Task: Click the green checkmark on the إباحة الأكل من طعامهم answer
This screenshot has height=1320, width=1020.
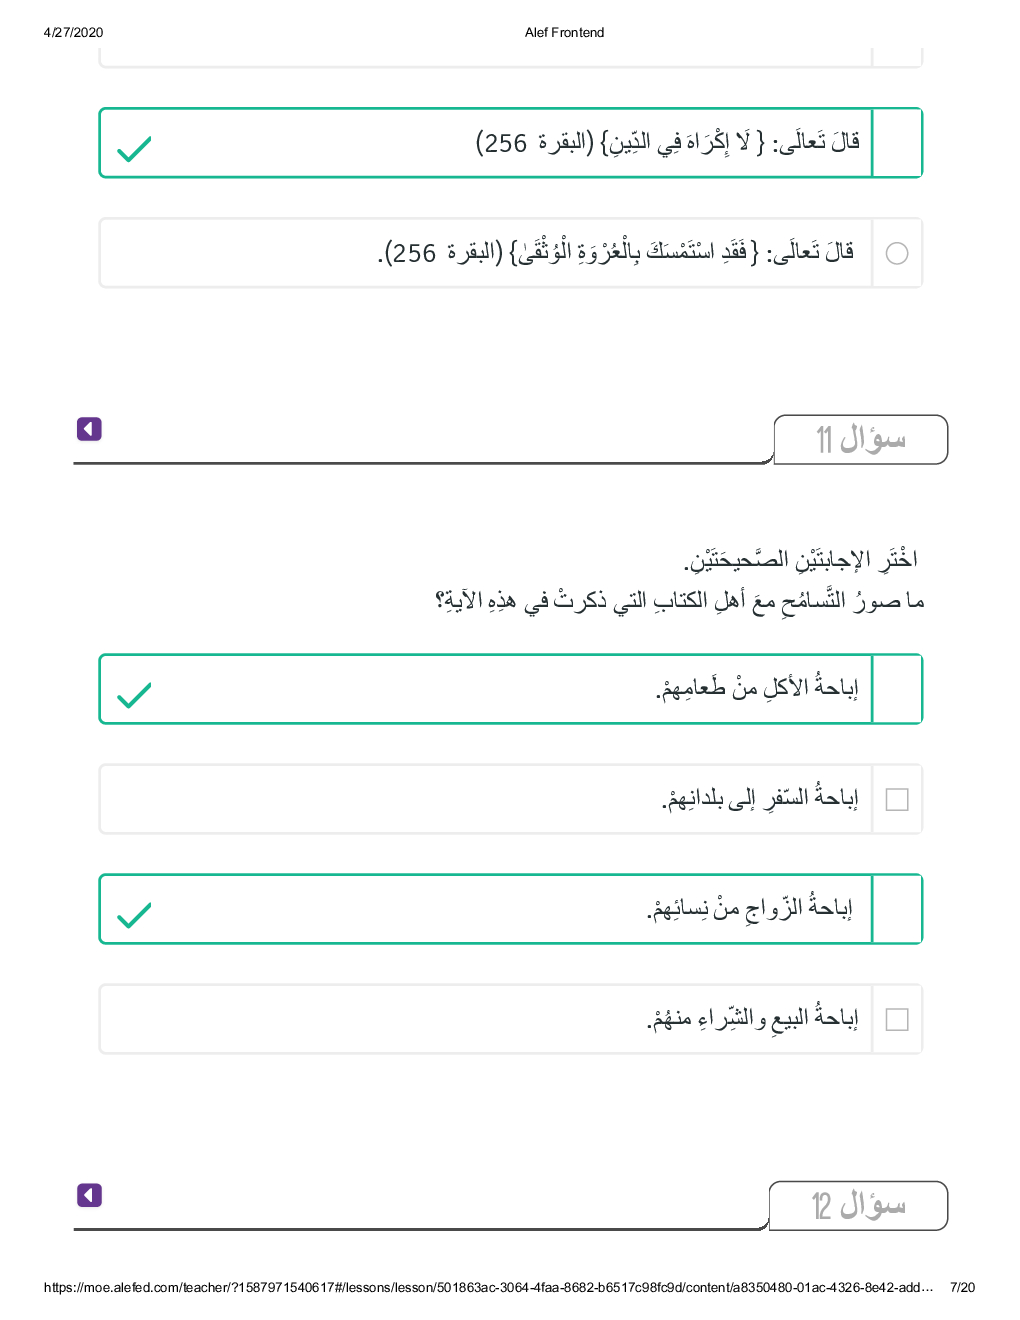Action: pos(134,695)
